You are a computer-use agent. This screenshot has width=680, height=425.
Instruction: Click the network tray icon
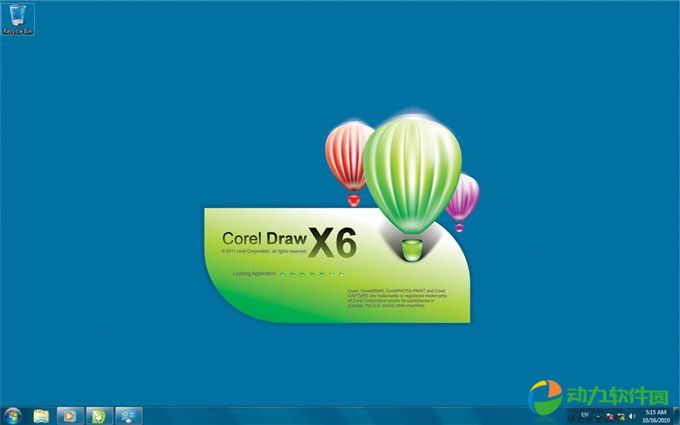tap(621, 415)
